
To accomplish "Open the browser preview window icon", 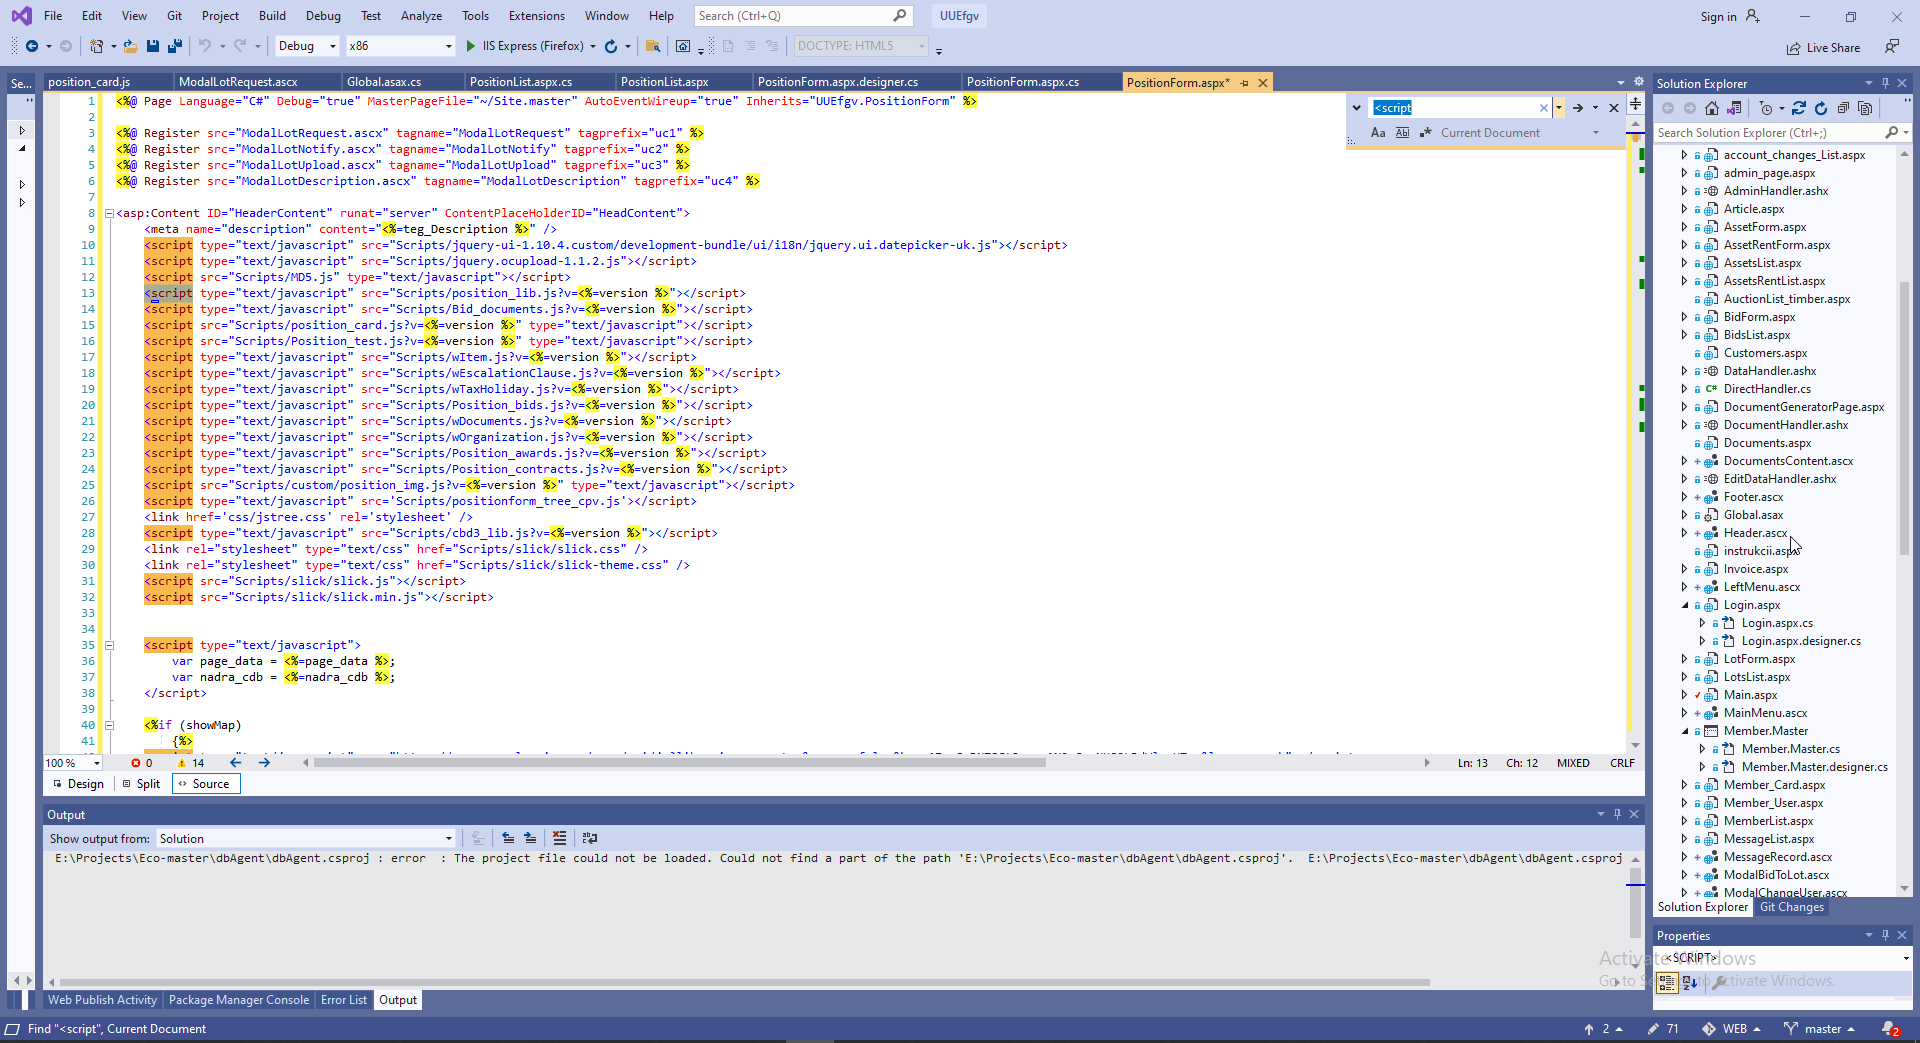I will 683,46.
